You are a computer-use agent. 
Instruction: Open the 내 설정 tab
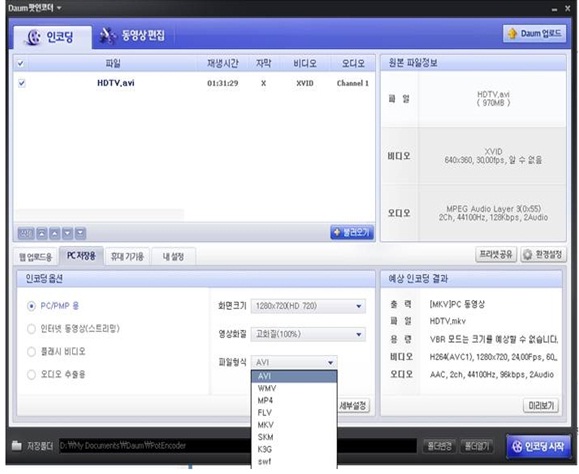point(173,257)
